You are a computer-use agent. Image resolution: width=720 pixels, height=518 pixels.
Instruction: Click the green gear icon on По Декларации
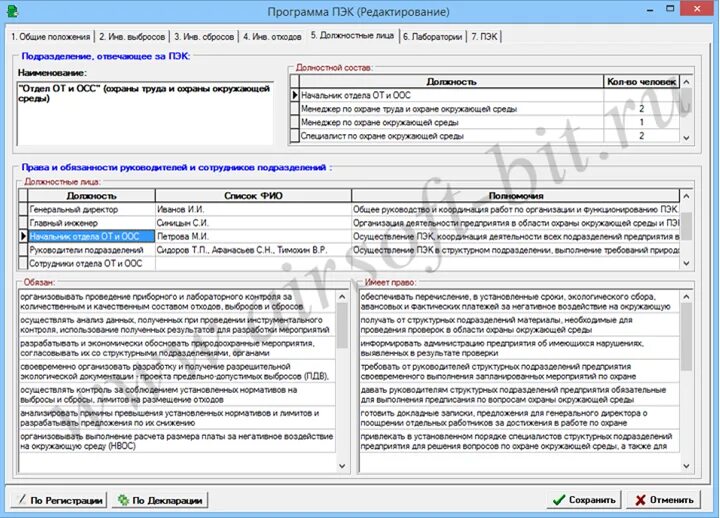(123, 500)
